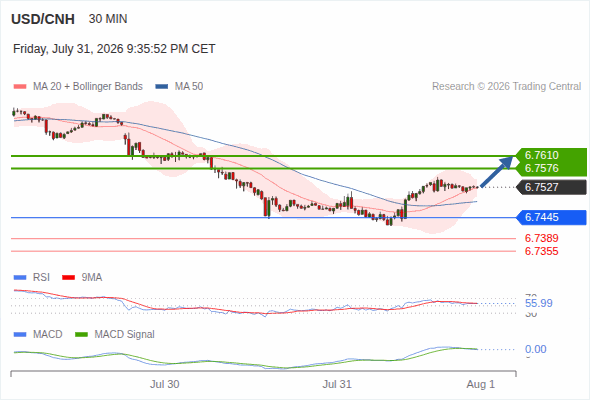The image size is (590, 400).
Task: Click the red 9MA legend marker
Action: coord(68,278)
